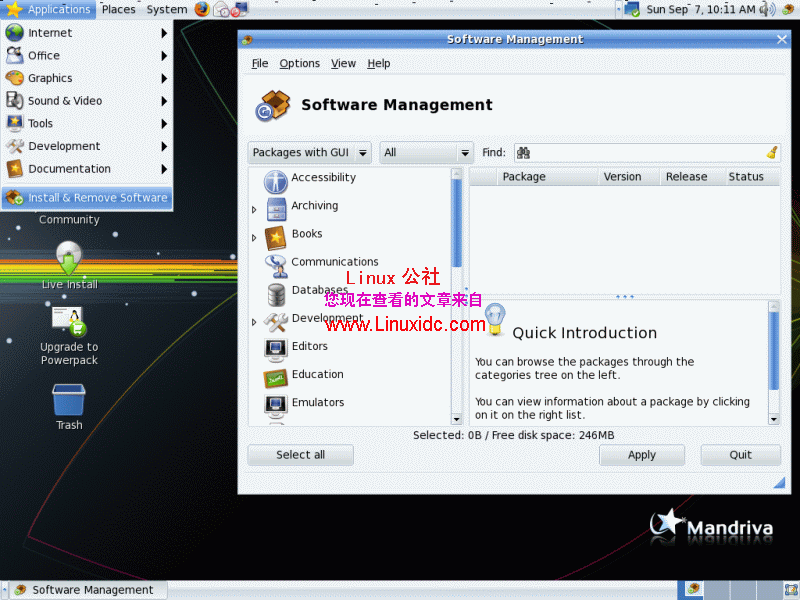Viewport: 800px width, 600px height.
Task: Open the Packages with GUI dropdown
Action: coord(308,152)
